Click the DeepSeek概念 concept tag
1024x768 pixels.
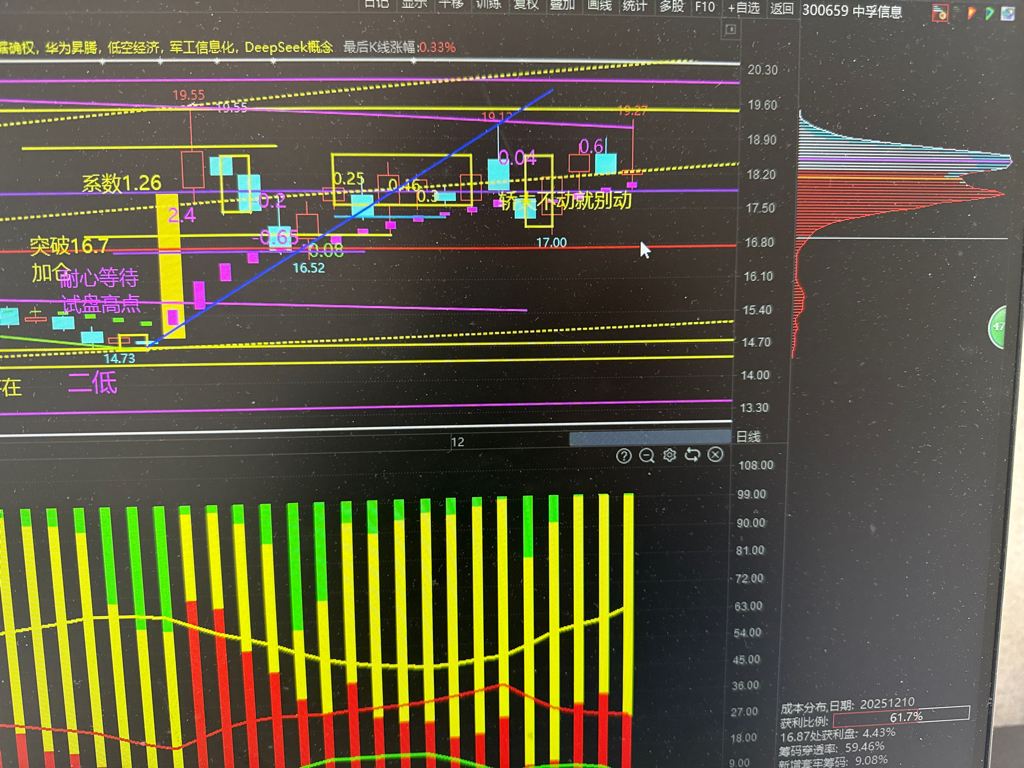click(x=289, y=47)
